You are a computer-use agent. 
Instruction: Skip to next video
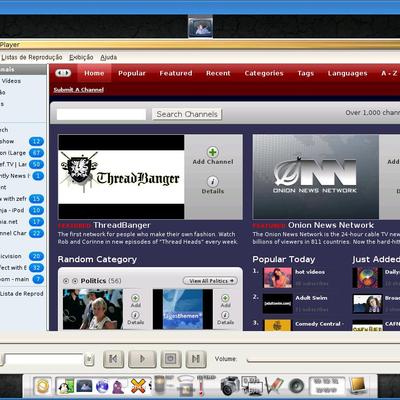pyautogui.click(x=196, y=359)
